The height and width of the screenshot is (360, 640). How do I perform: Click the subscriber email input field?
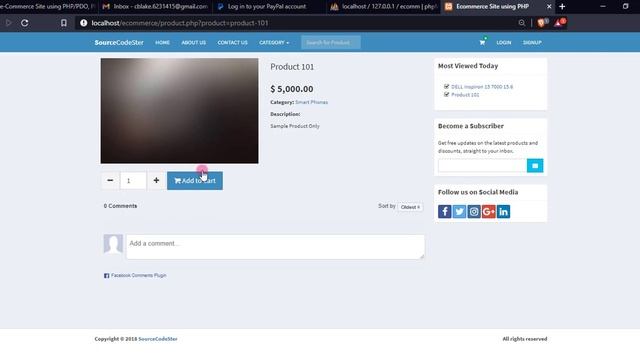pos(482,166)
